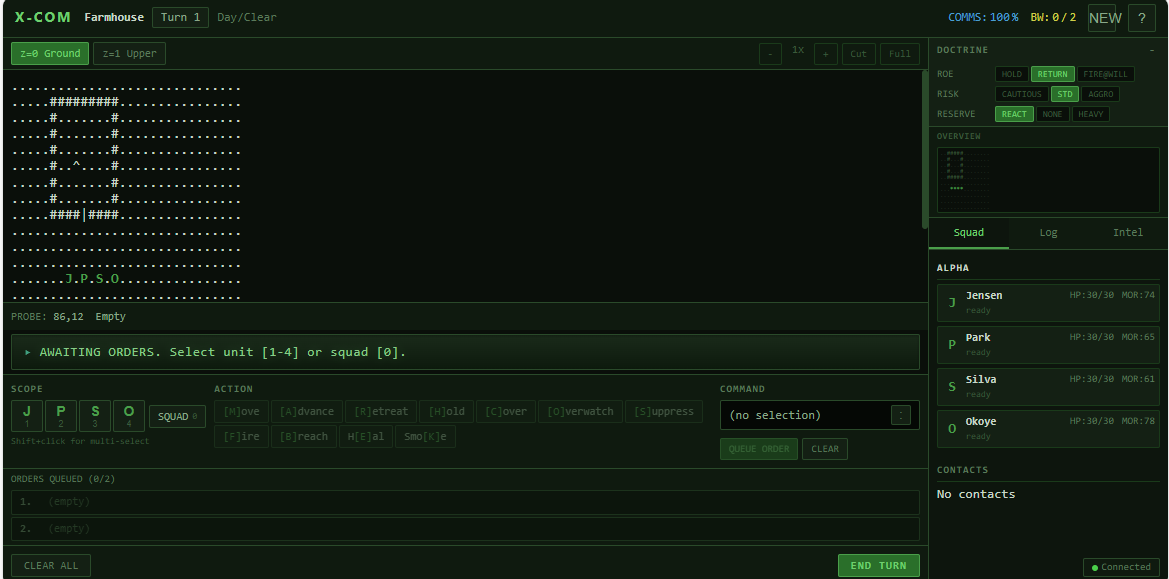The image size is (1169, 579).
Task: Open the command options menu button
Action: [x=901, y=415]
